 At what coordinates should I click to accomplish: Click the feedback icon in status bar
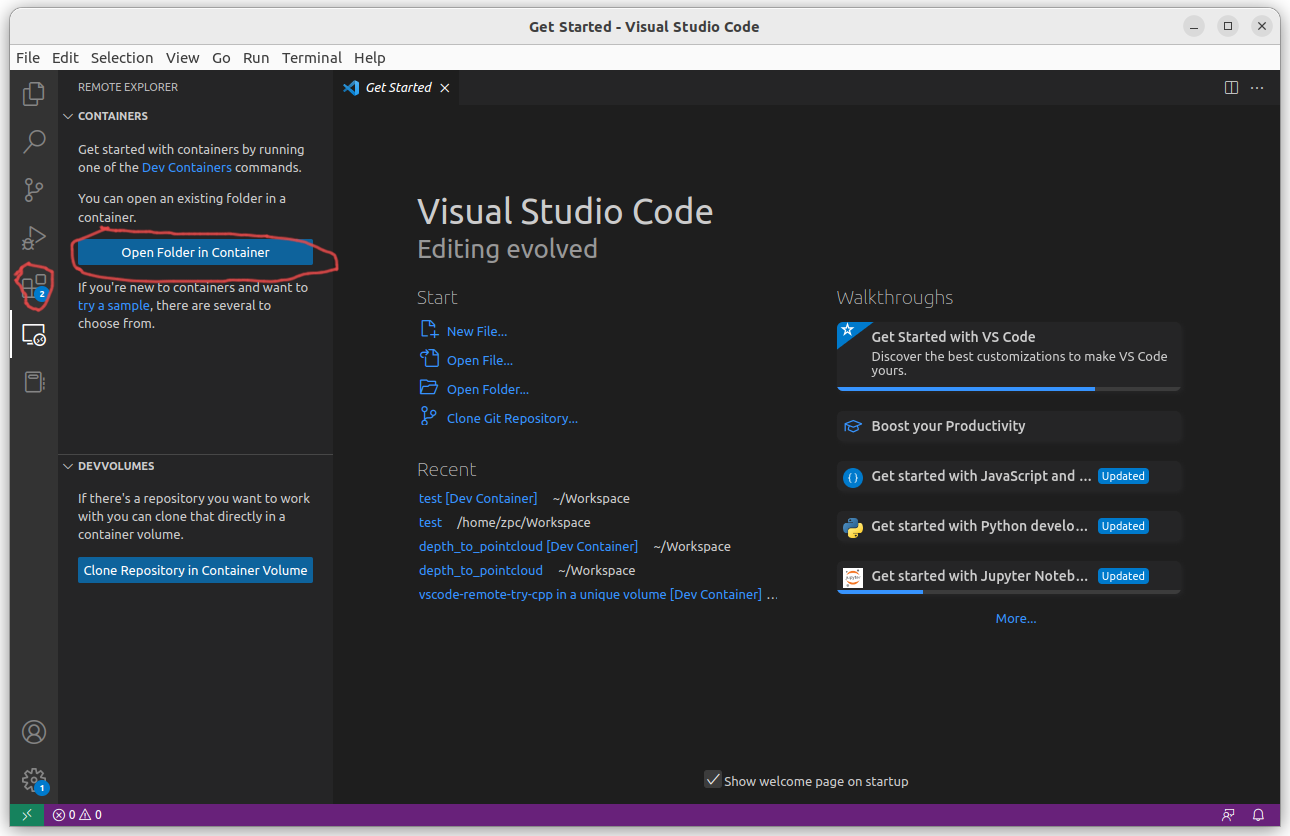(1228, 815)
